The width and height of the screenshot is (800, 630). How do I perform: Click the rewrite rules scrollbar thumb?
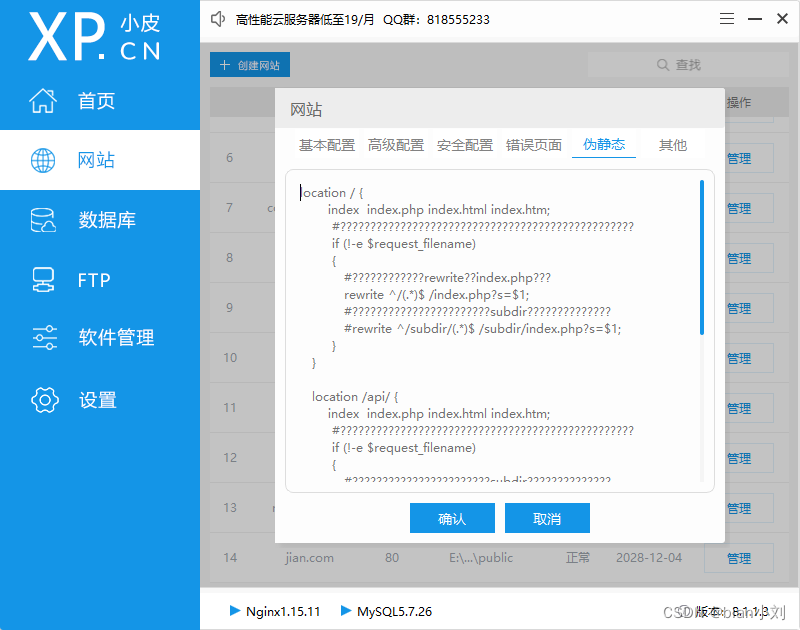pyautogui.click(x=702, y=257)
